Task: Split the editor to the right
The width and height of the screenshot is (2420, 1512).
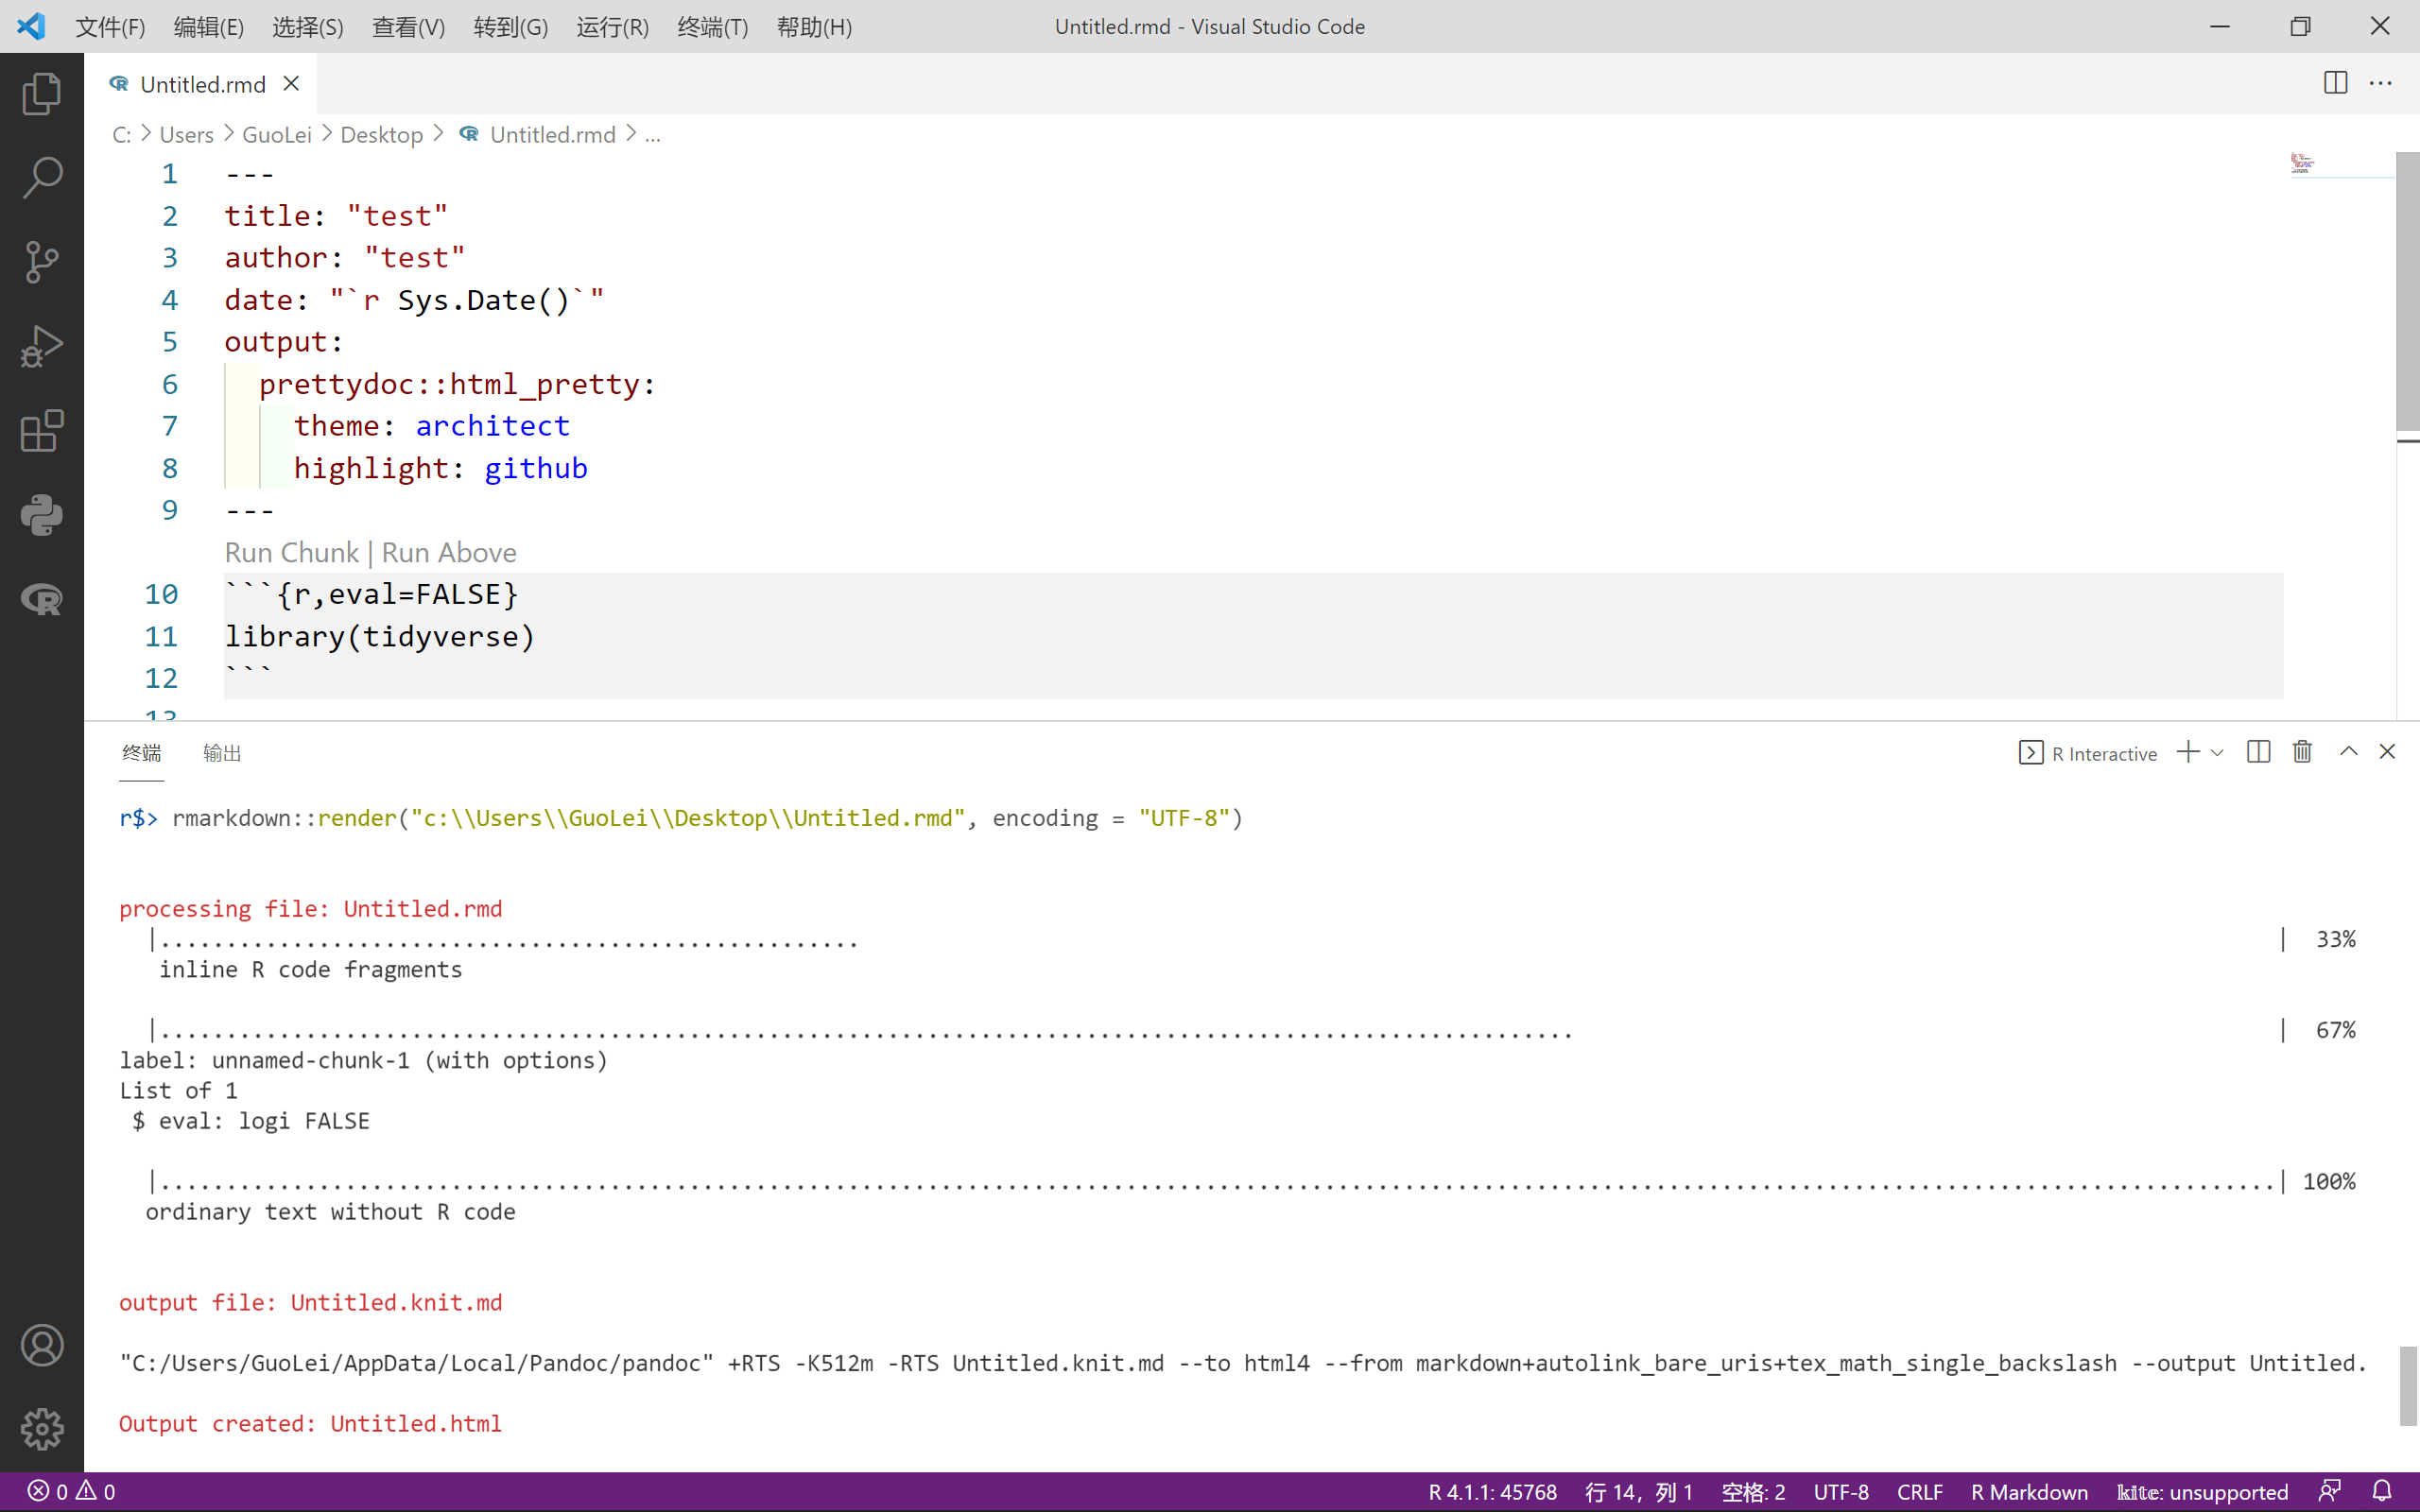Action: pyautogui.click(x=2335, y=83)
